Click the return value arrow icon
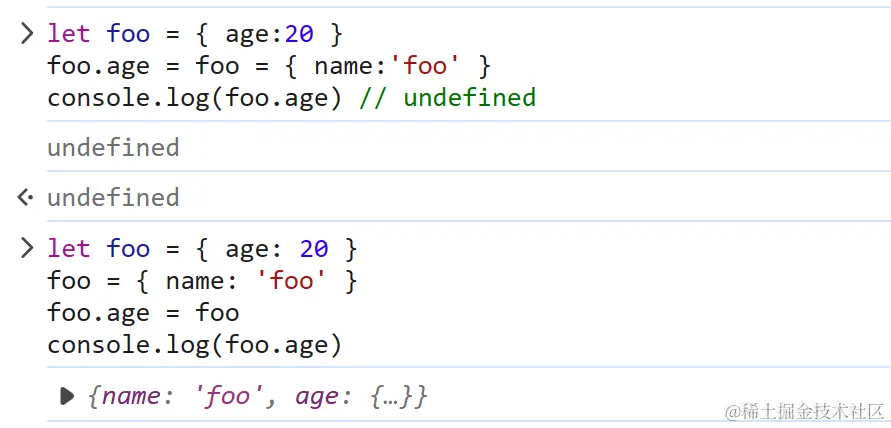 coord(26,197)
